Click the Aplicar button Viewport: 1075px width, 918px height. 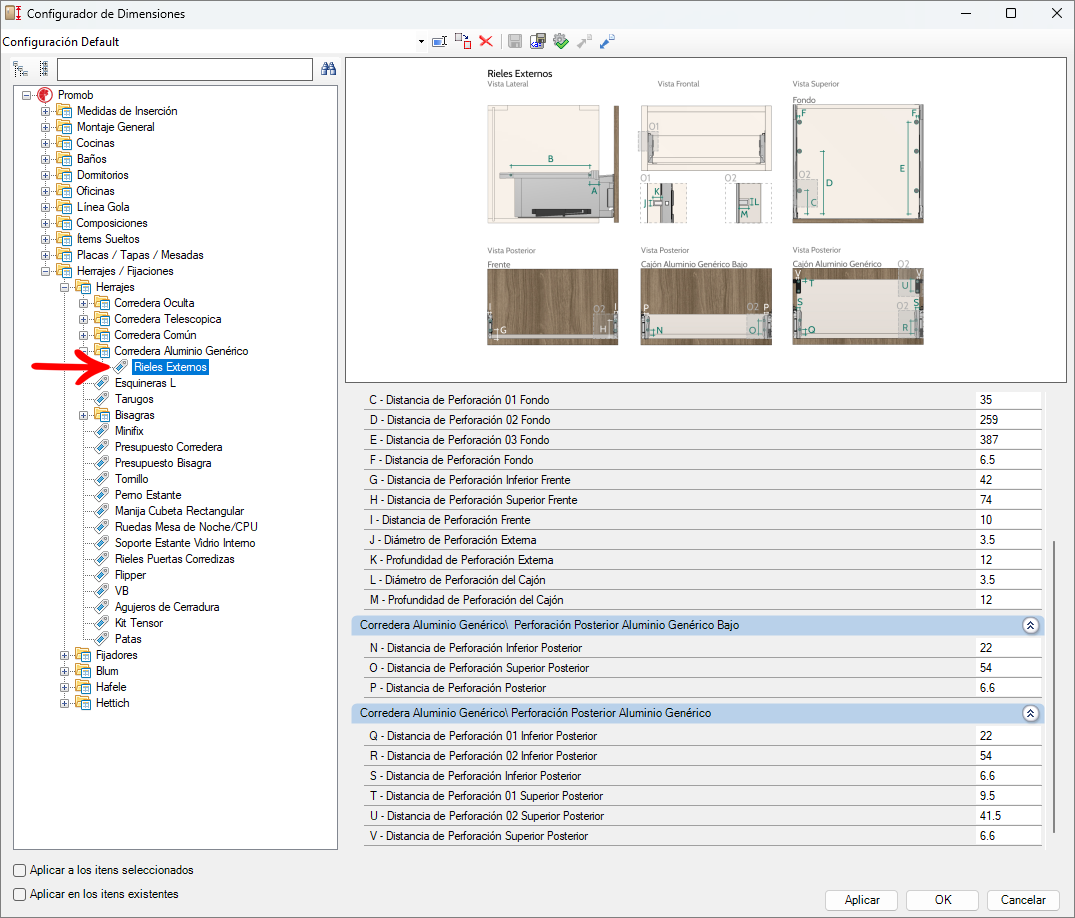(x=862, y=899)
